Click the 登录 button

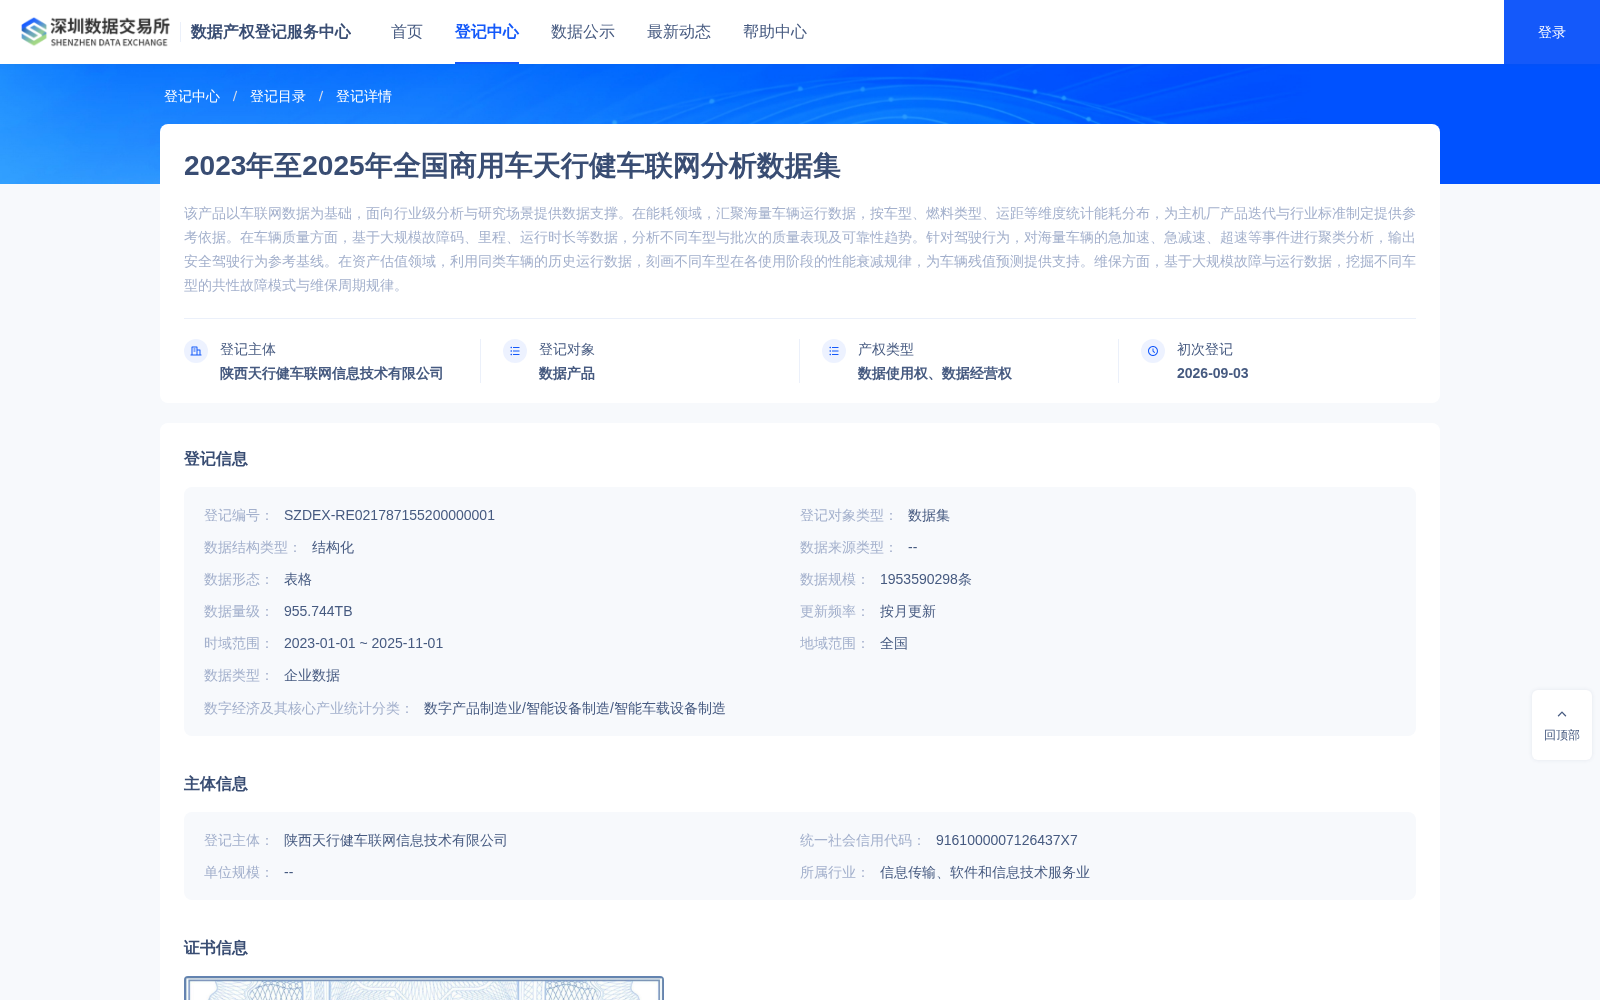[x=1552, y=32]
